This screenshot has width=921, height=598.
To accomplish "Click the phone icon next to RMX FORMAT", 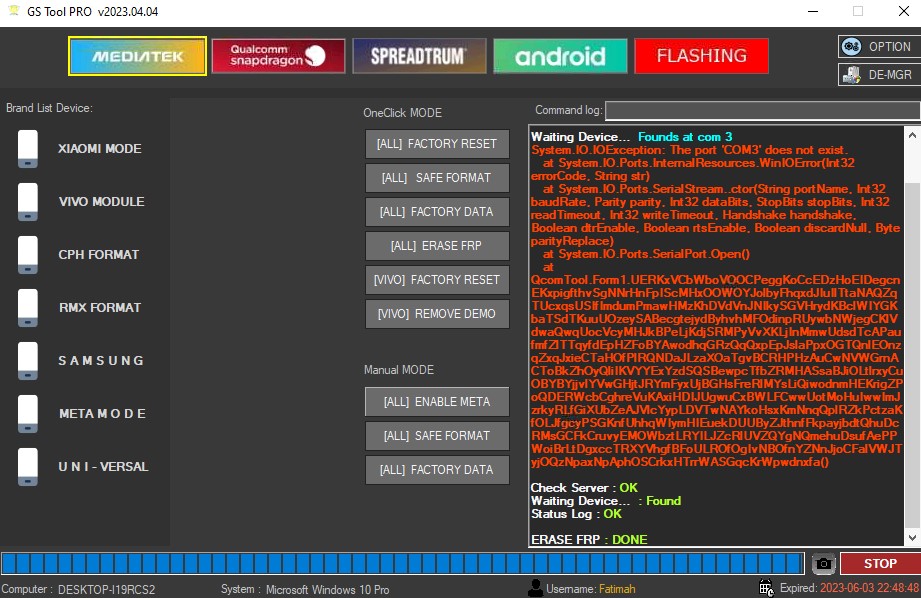I will [x=28, y=307].
